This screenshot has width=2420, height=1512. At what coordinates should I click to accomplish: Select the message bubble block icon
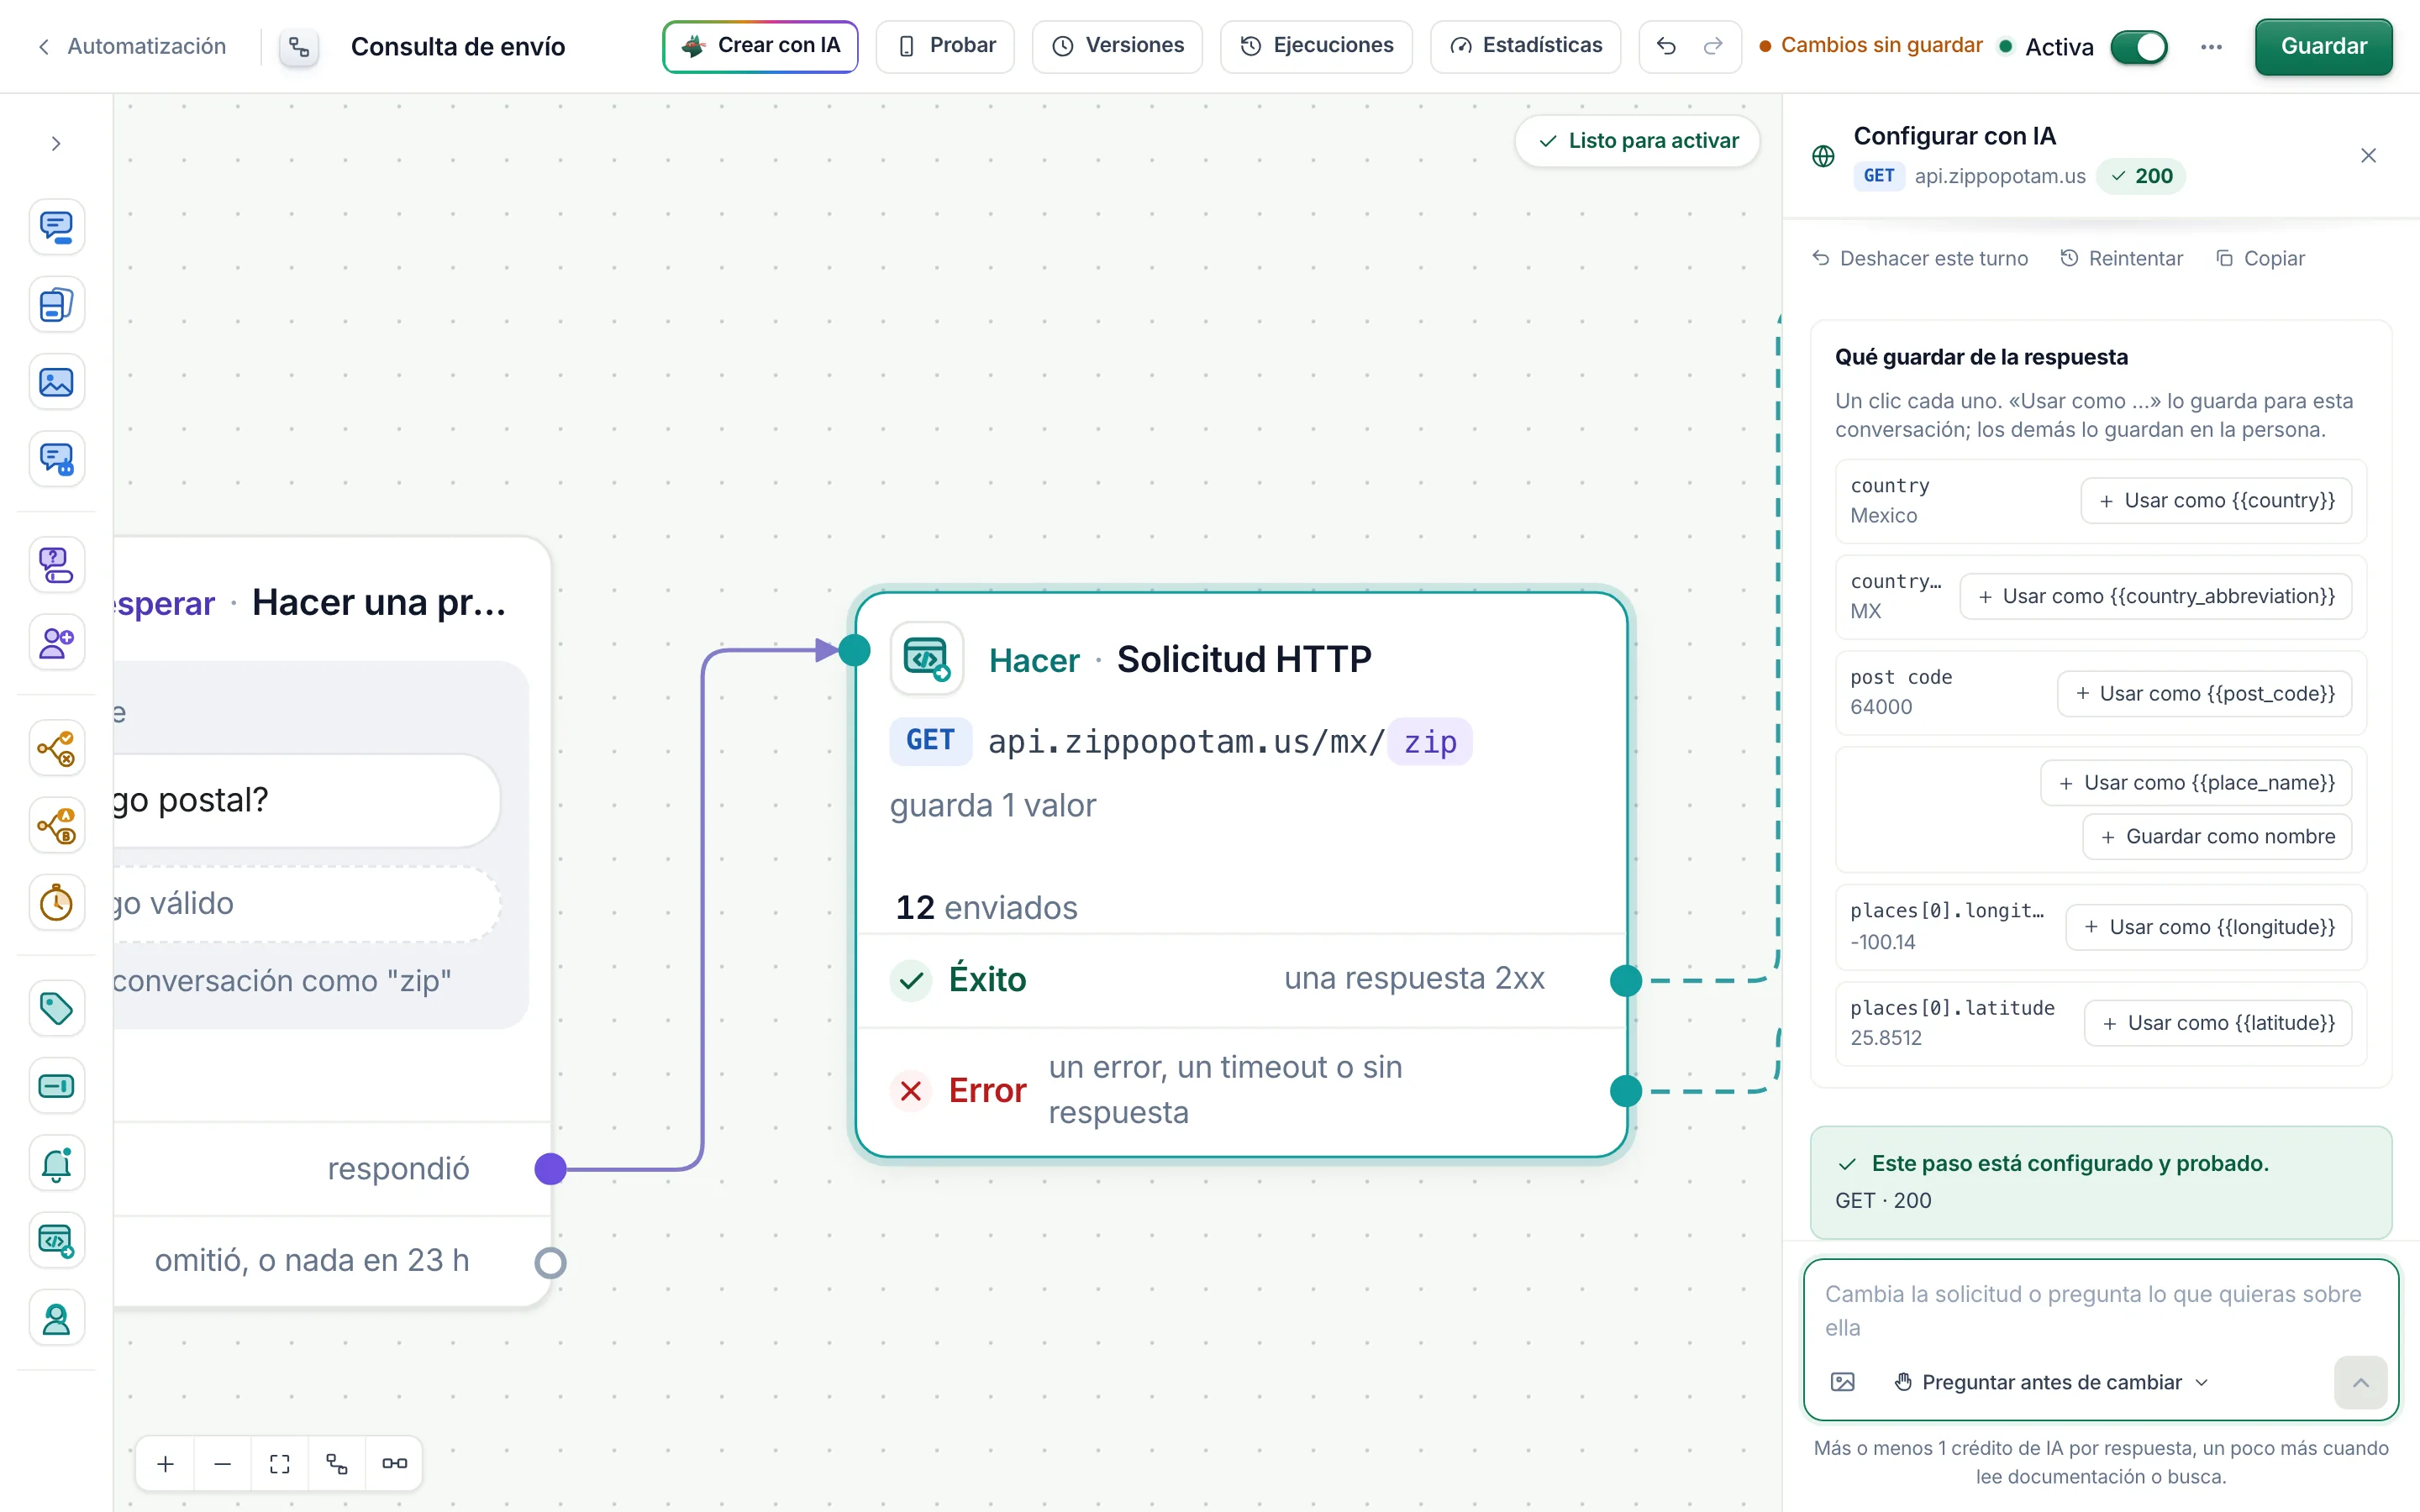click(56, 227)
